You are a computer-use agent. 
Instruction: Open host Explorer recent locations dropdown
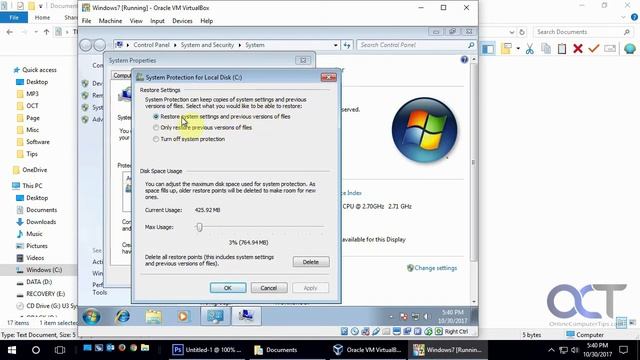[x=36, y=32]
